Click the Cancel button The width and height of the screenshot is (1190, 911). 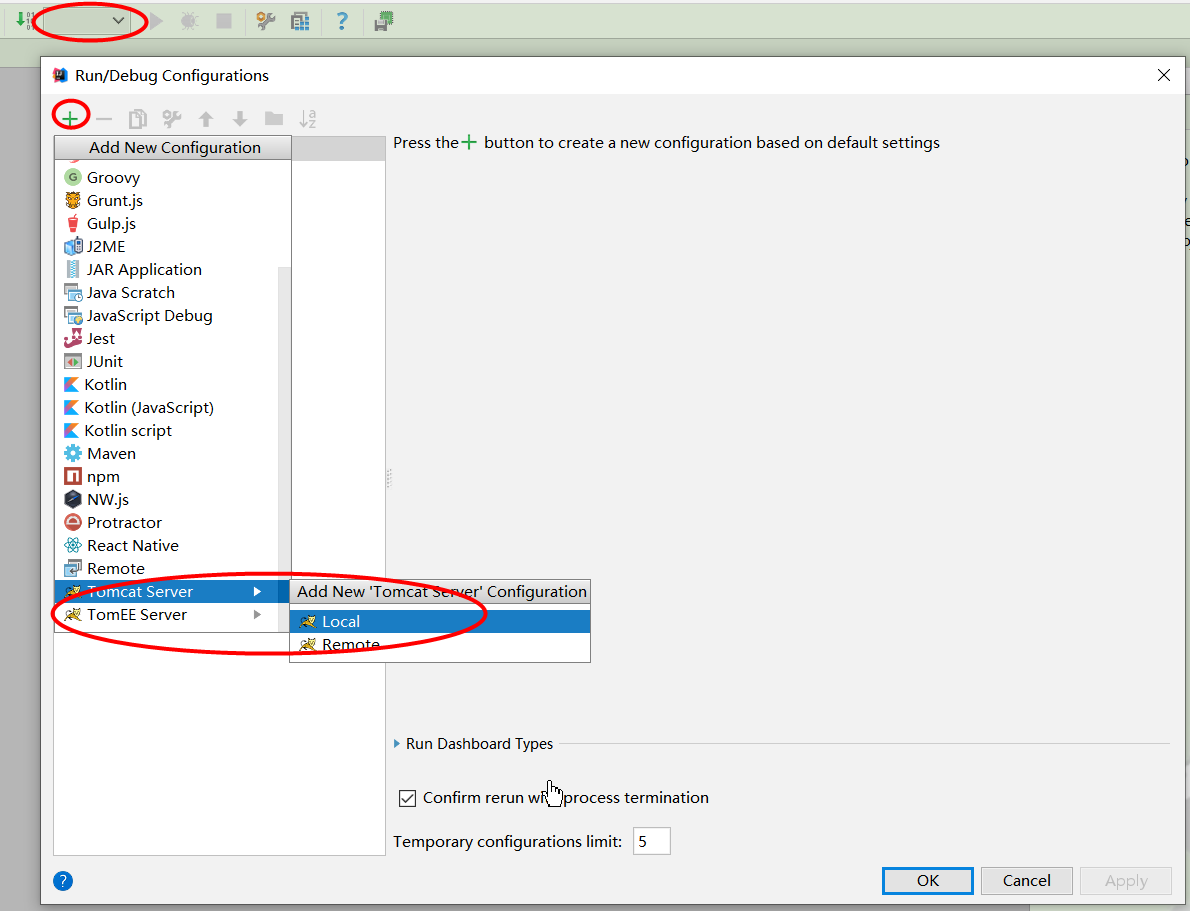coord(1027,881)
